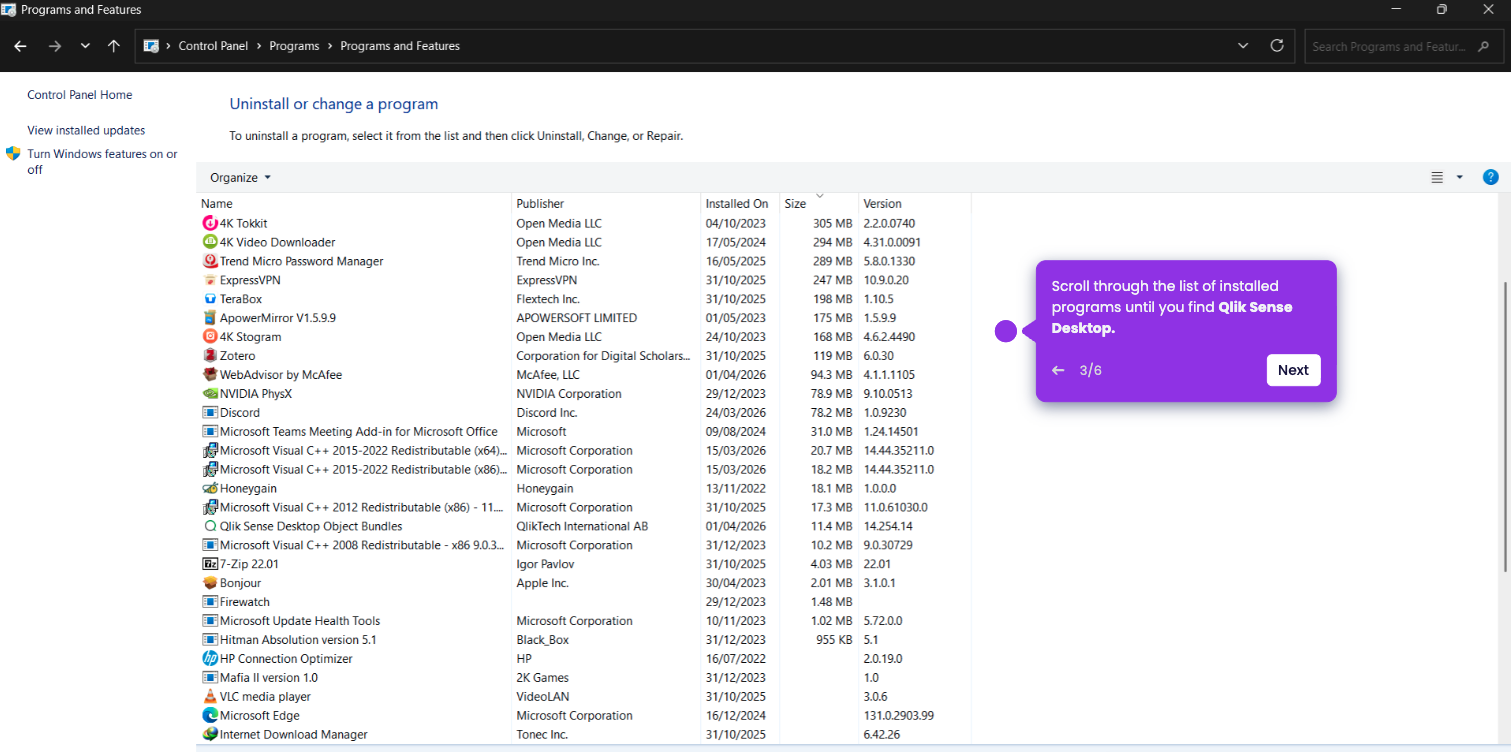
Task: Refresh the Programs and Features view
Action: 1276,46
